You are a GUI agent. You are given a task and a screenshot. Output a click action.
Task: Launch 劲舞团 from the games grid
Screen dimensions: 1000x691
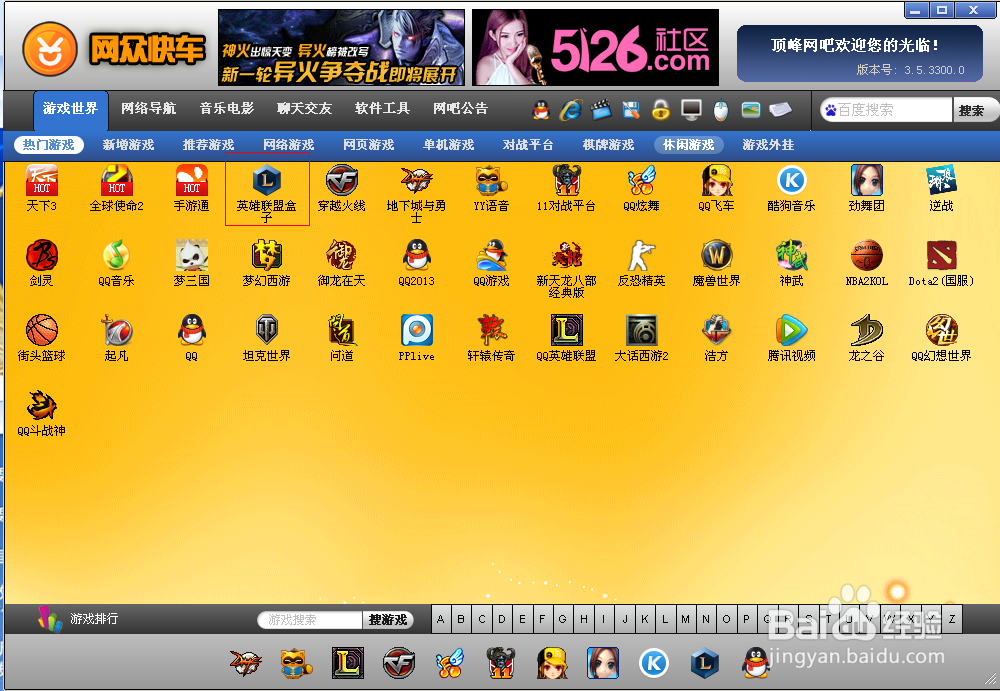pos(866,188)
